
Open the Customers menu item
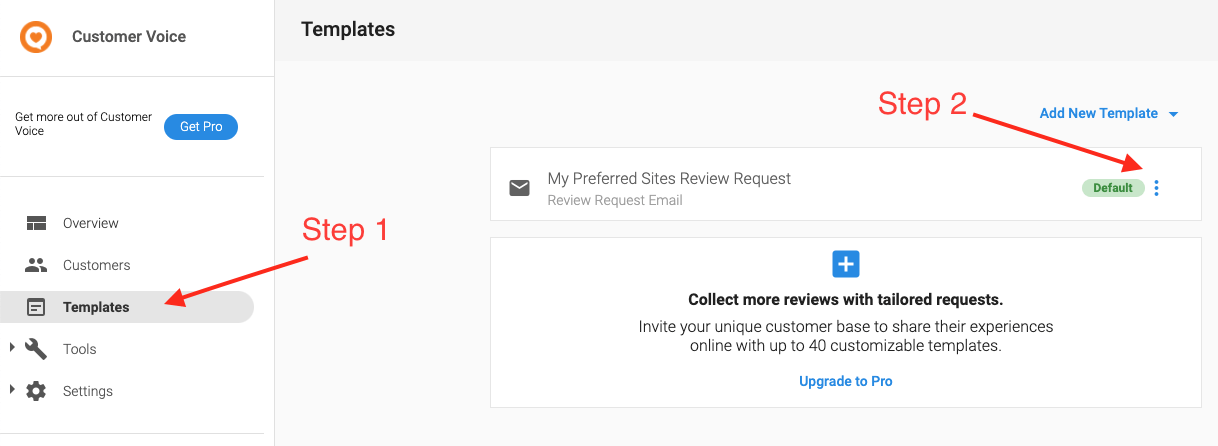[x=97, y=265]
